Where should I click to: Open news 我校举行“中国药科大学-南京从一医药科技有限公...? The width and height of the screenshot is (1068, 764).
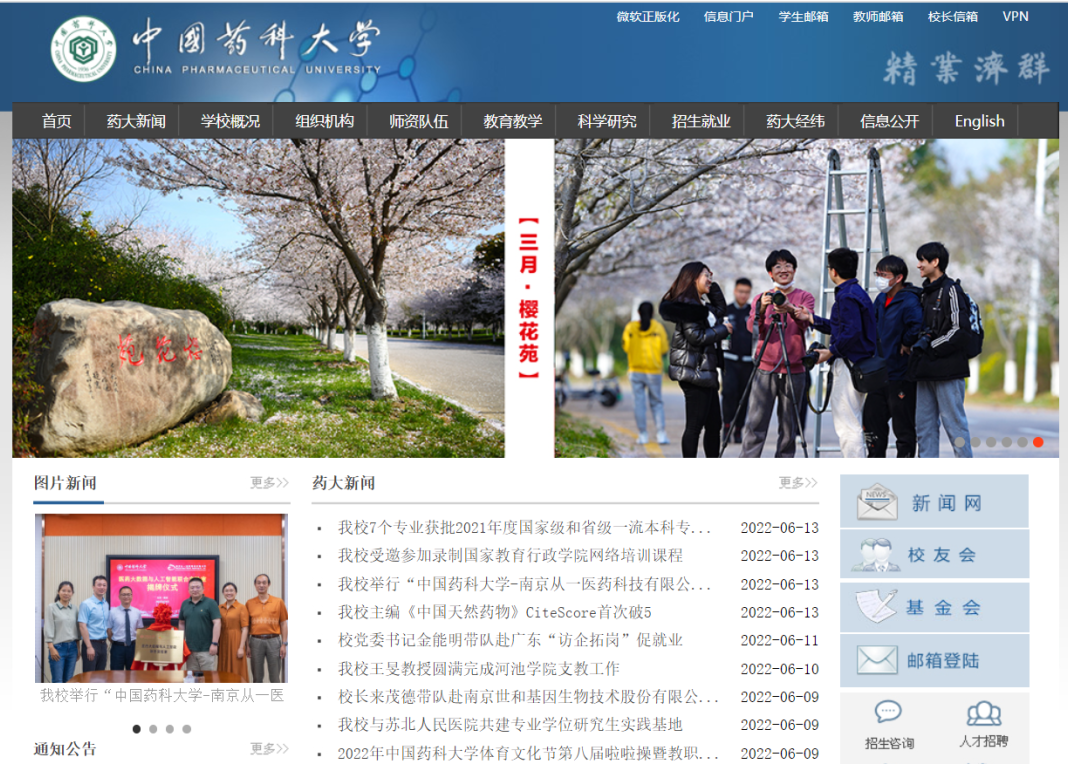click(x=524, y=584)
